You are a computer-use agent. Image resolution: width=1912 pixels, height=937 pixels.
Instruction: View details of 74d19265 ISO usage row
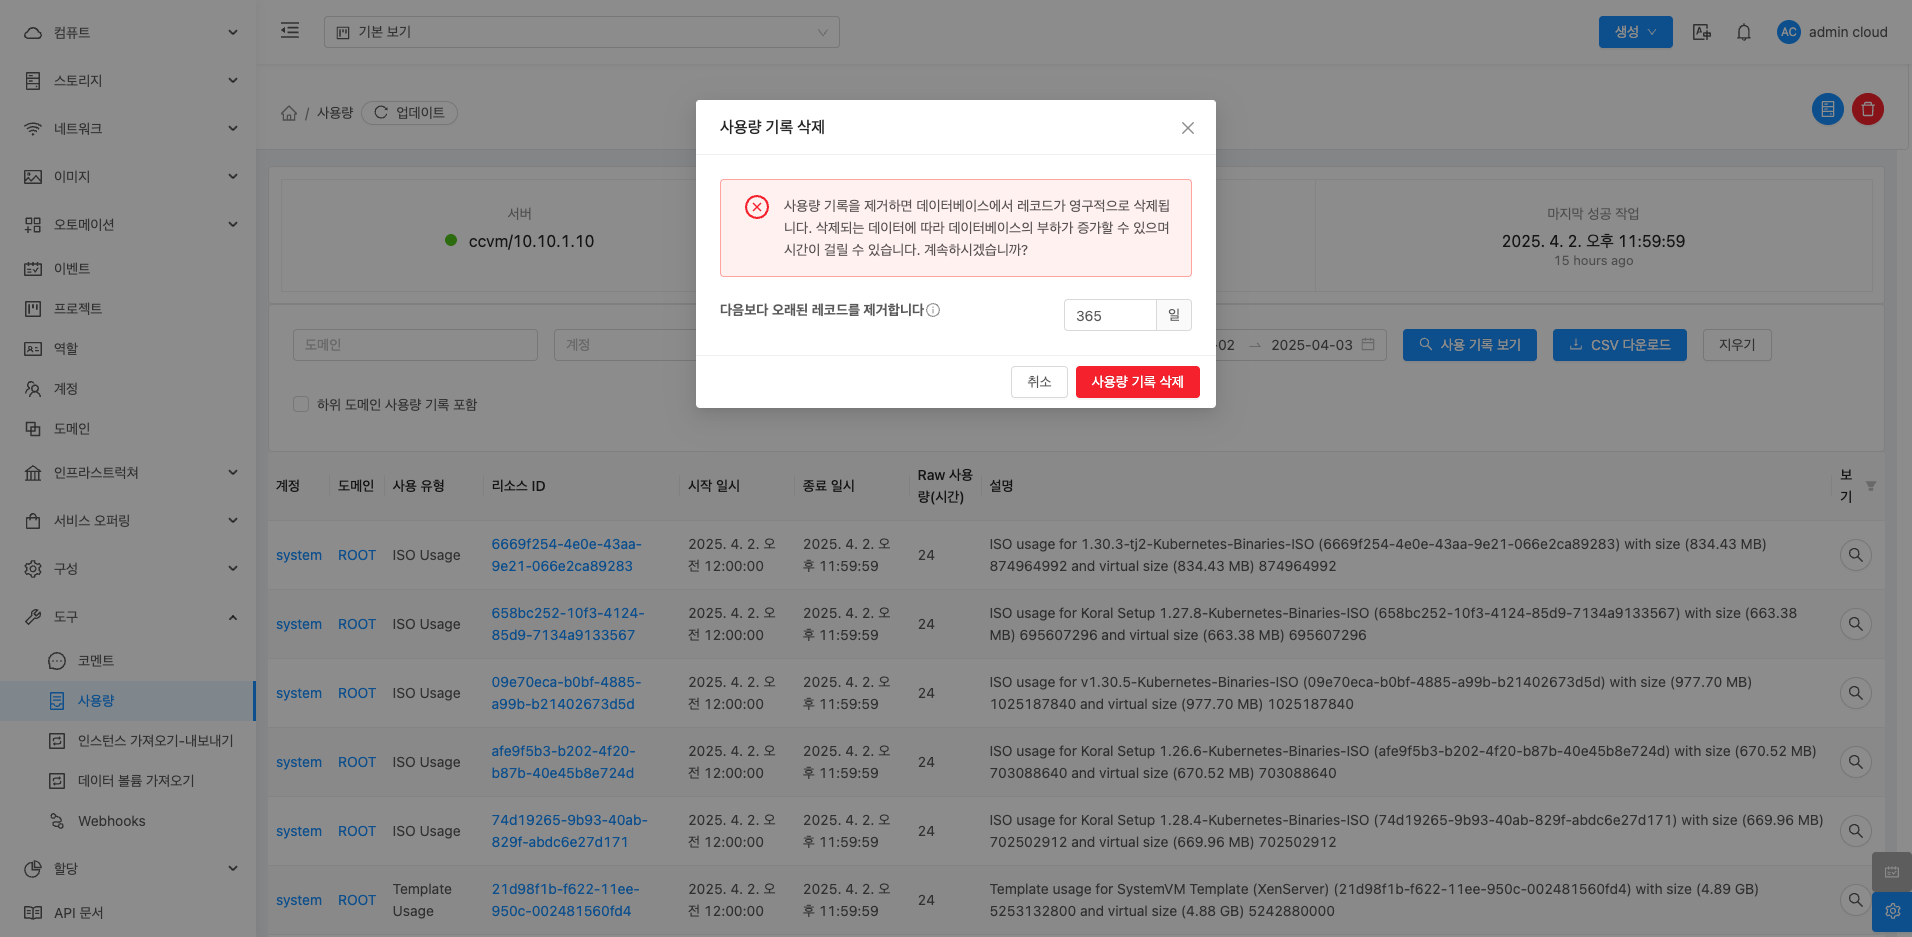click(x=1856, y=831)
